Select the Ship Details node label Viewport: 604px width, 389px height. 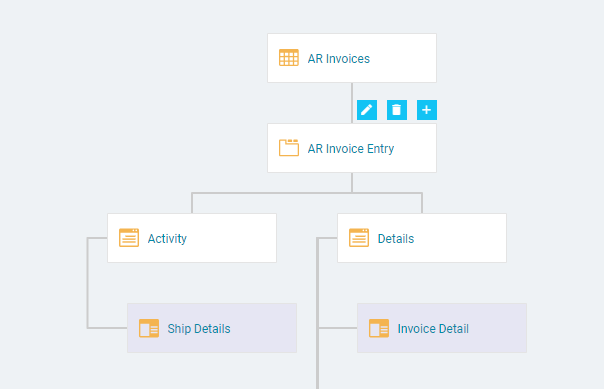199,329
